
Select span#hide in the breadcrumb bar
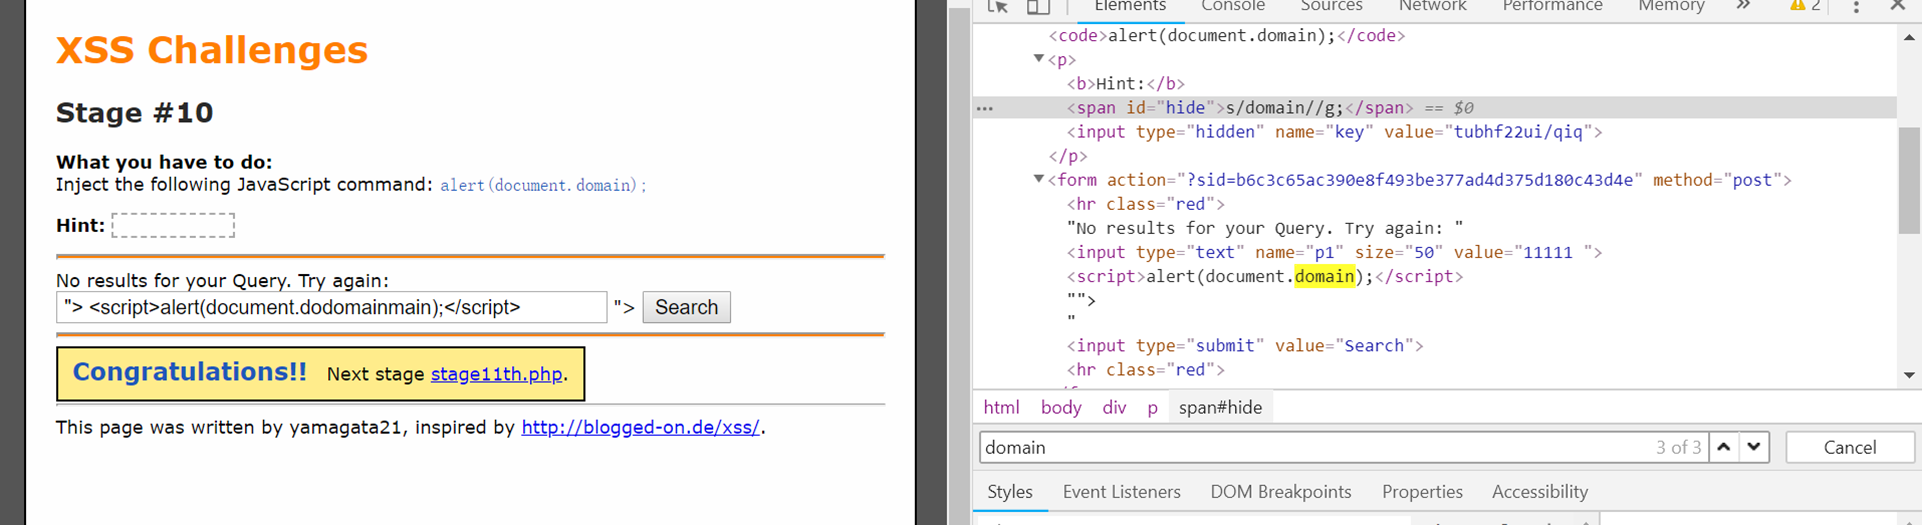point(1220,407)
